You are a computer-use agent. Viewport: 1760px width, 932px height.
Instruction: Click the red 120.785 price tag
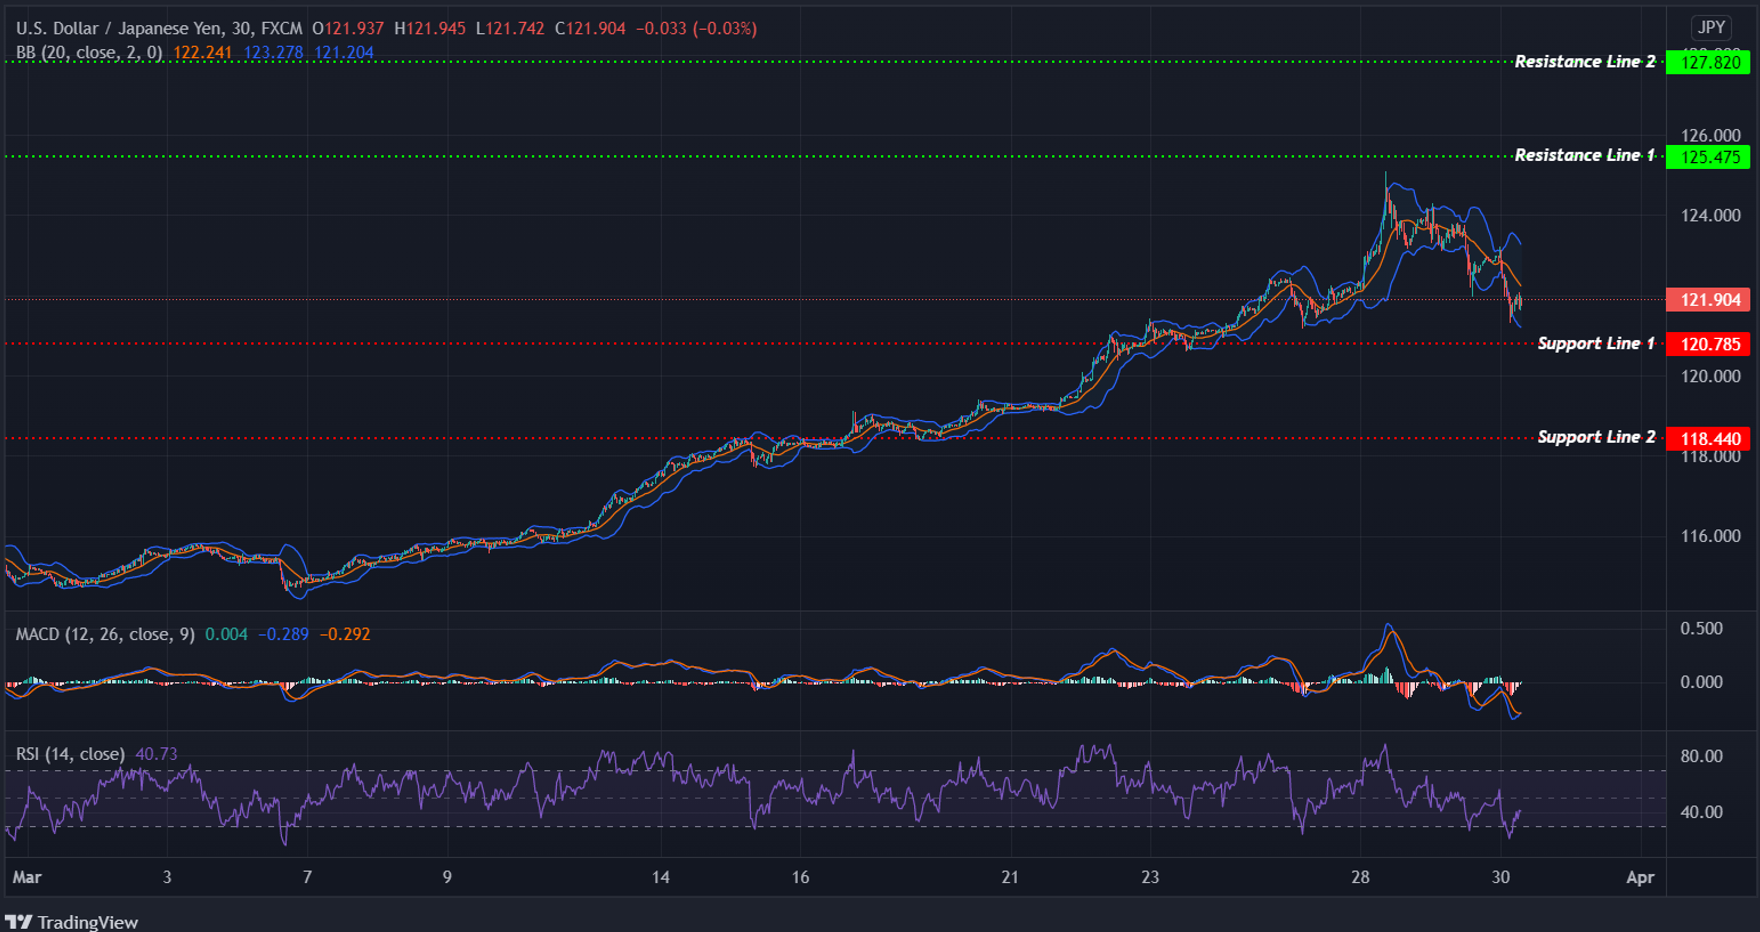[1709, 343]
